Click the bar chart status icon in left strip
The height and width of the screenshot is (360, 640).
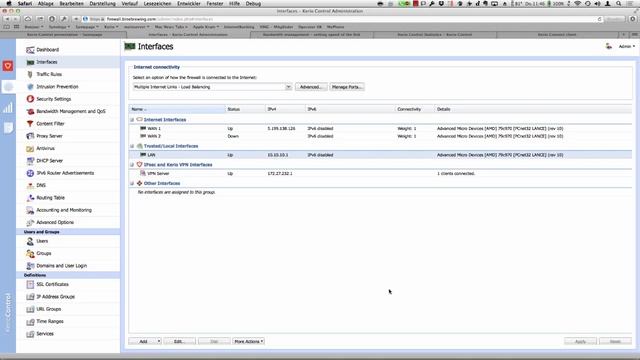coord(8,108)
